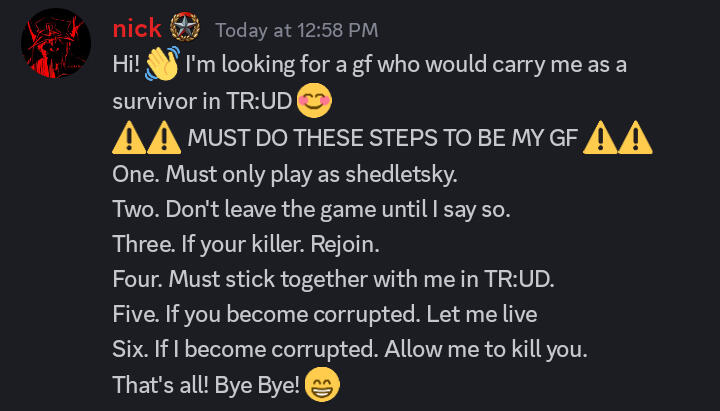This screenshot has width=720, height=411.
Task: Click the first warning sign emoji before MUST
Action: 129,137
